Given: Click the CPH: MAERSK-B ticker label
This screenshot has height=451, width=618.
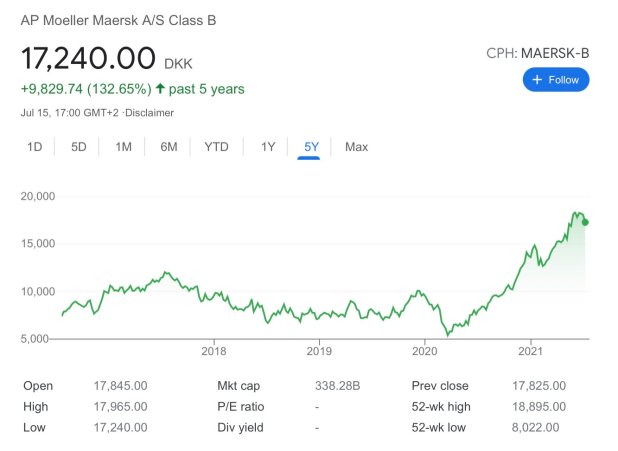Looking at the screenshot, I should (x=537, y=51).
